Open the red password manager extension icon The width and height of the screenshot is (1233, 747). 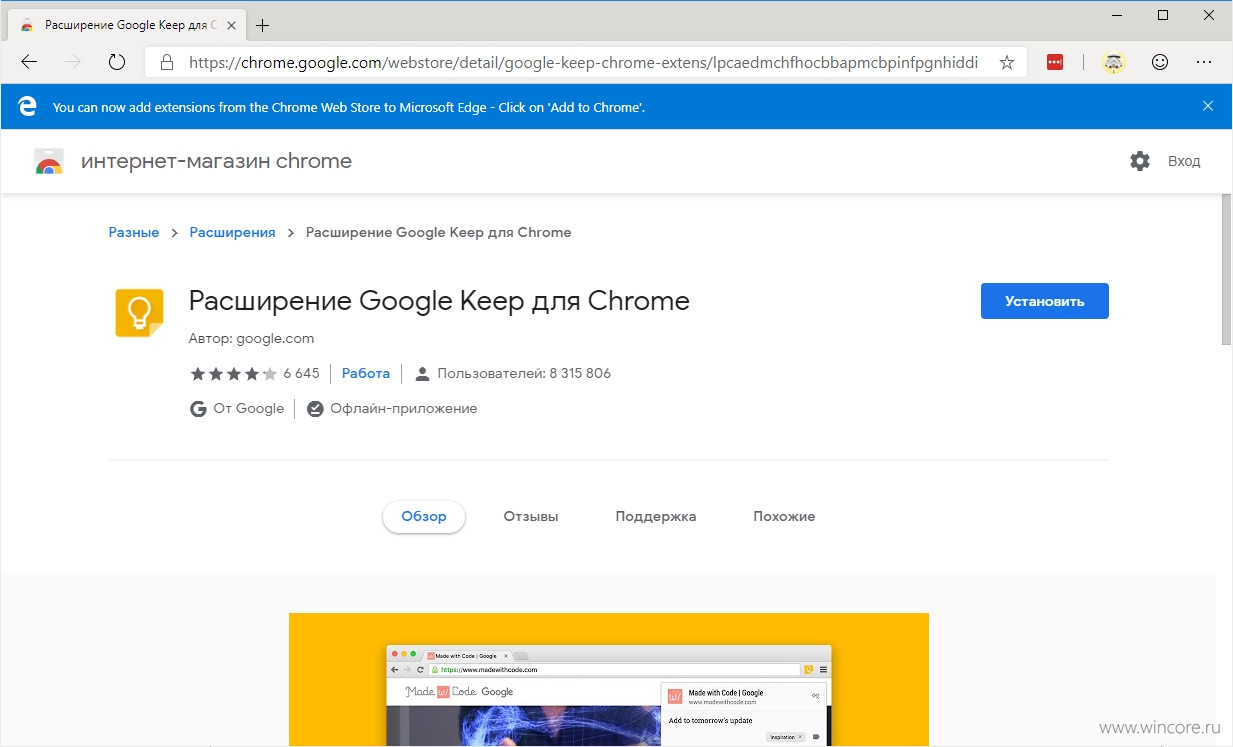coord(1055,62)
